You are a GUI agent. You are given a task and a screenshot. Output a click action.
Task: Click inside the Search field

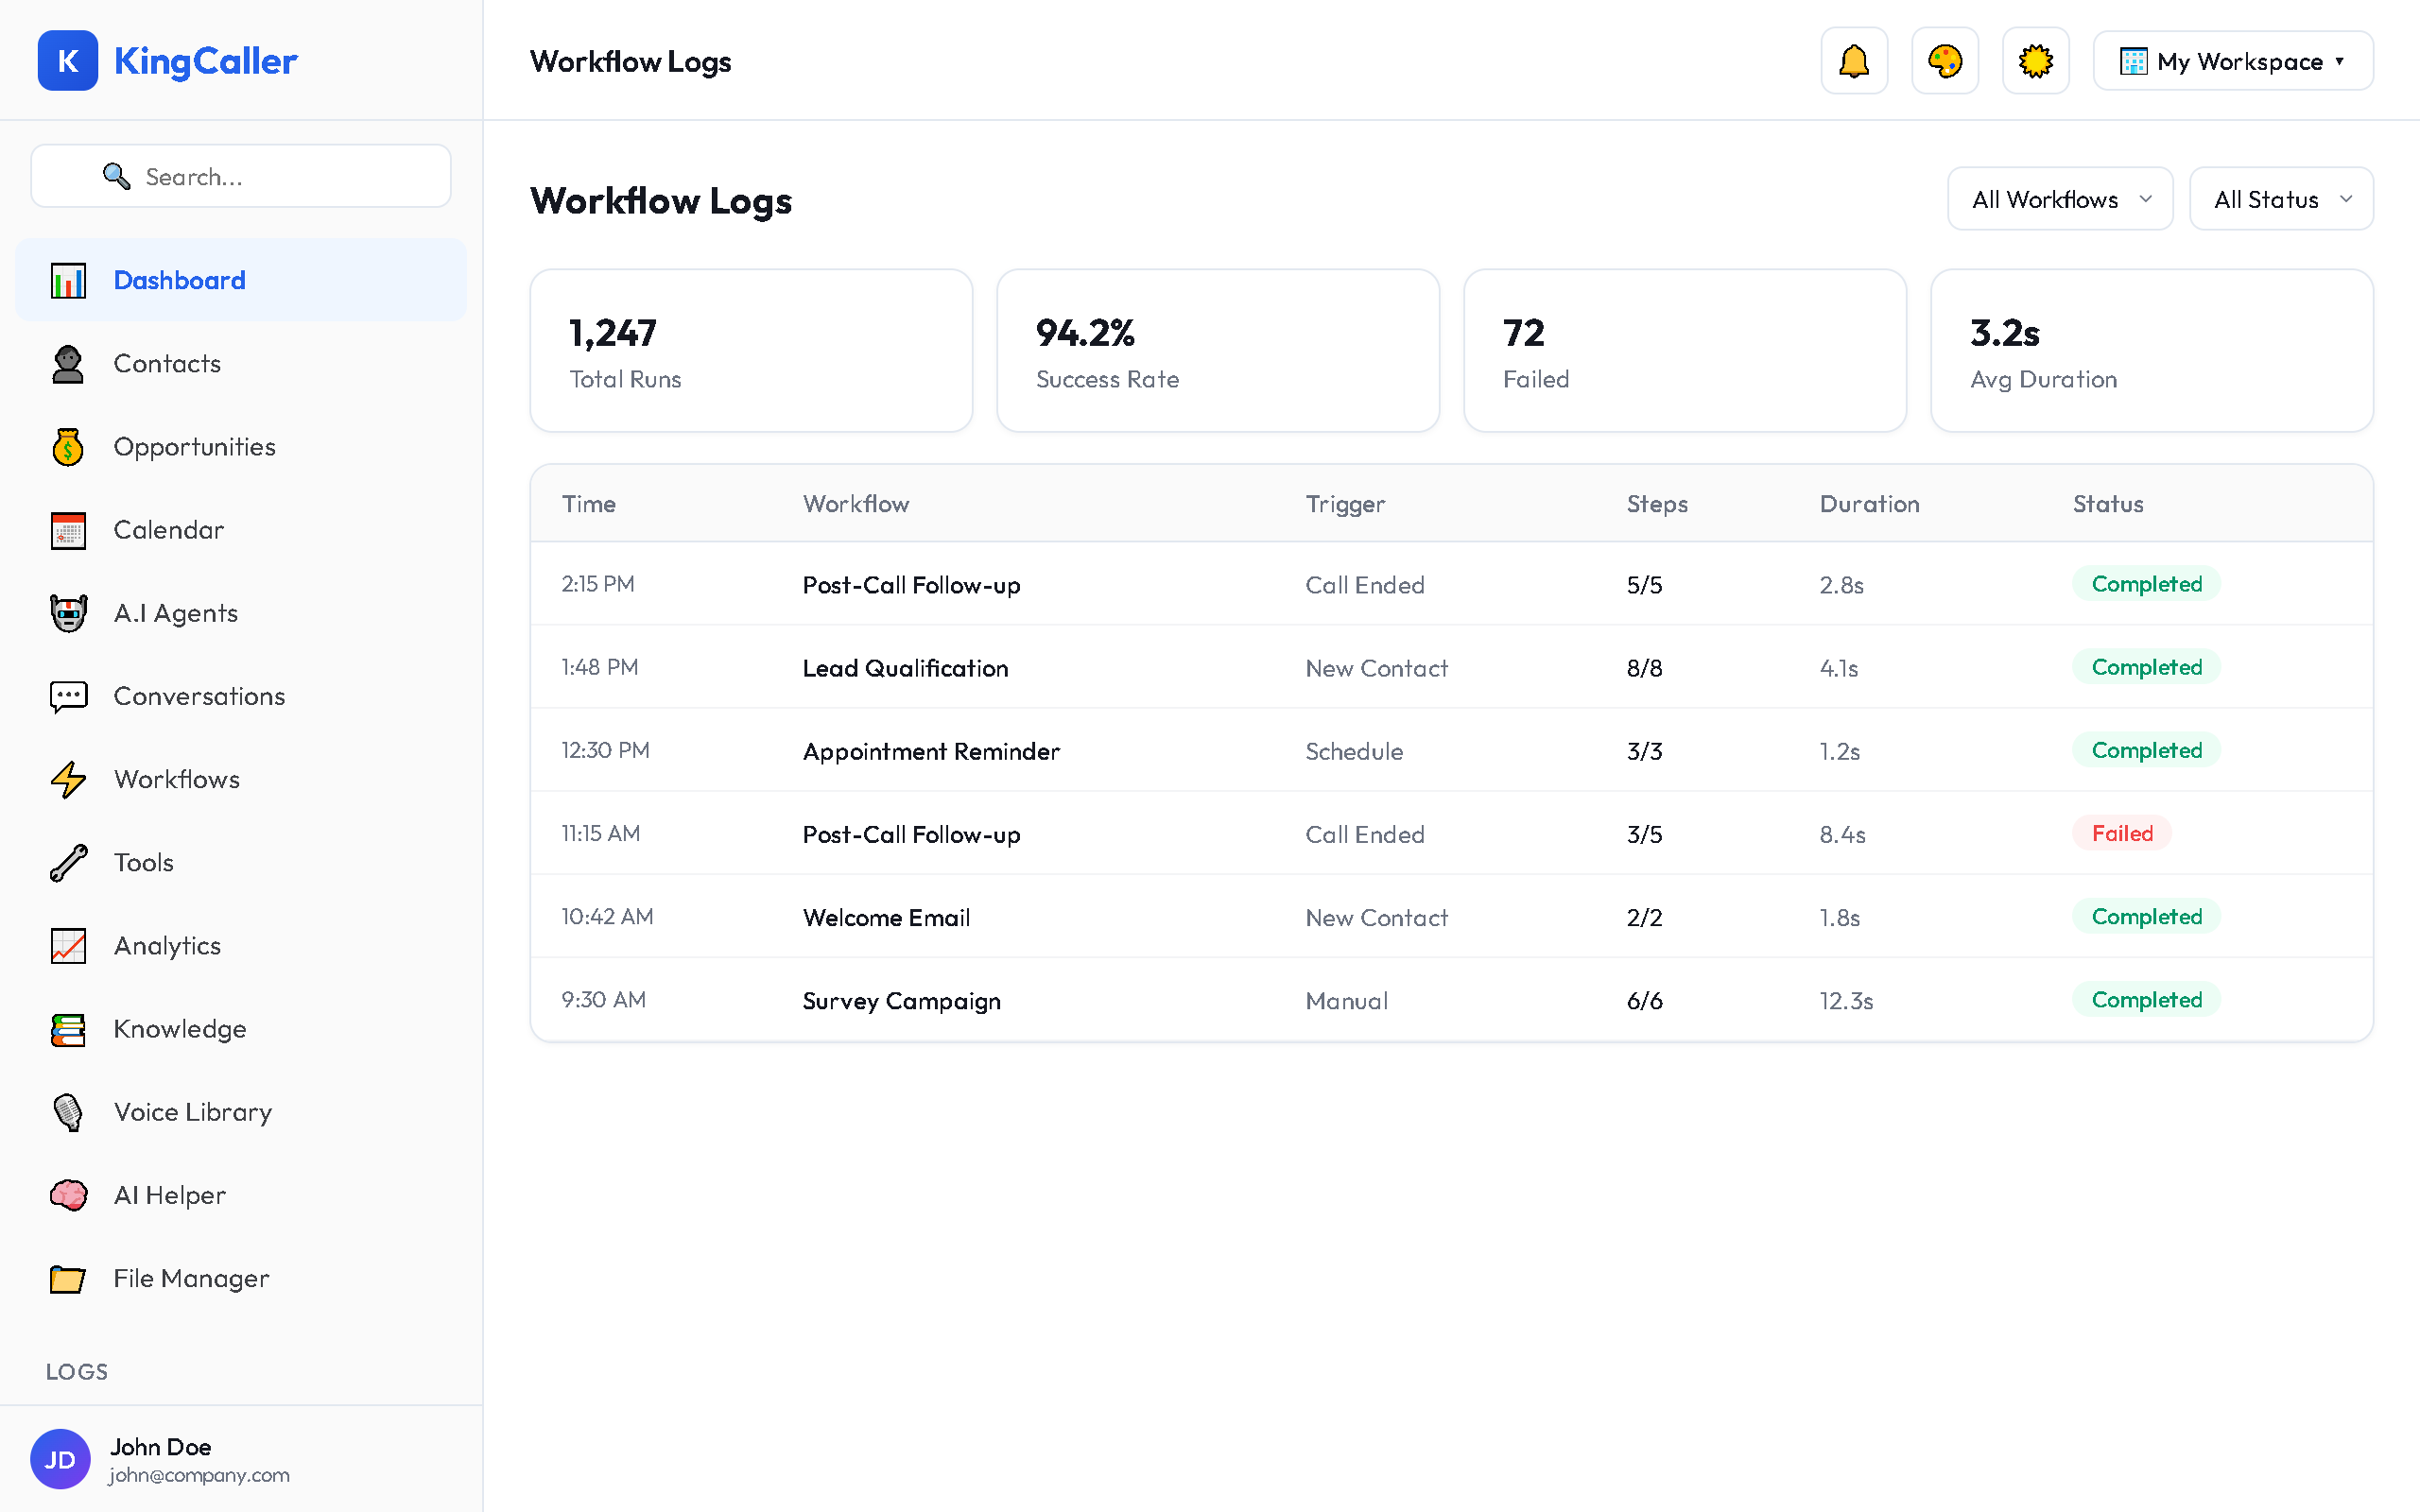coord(240,176)
